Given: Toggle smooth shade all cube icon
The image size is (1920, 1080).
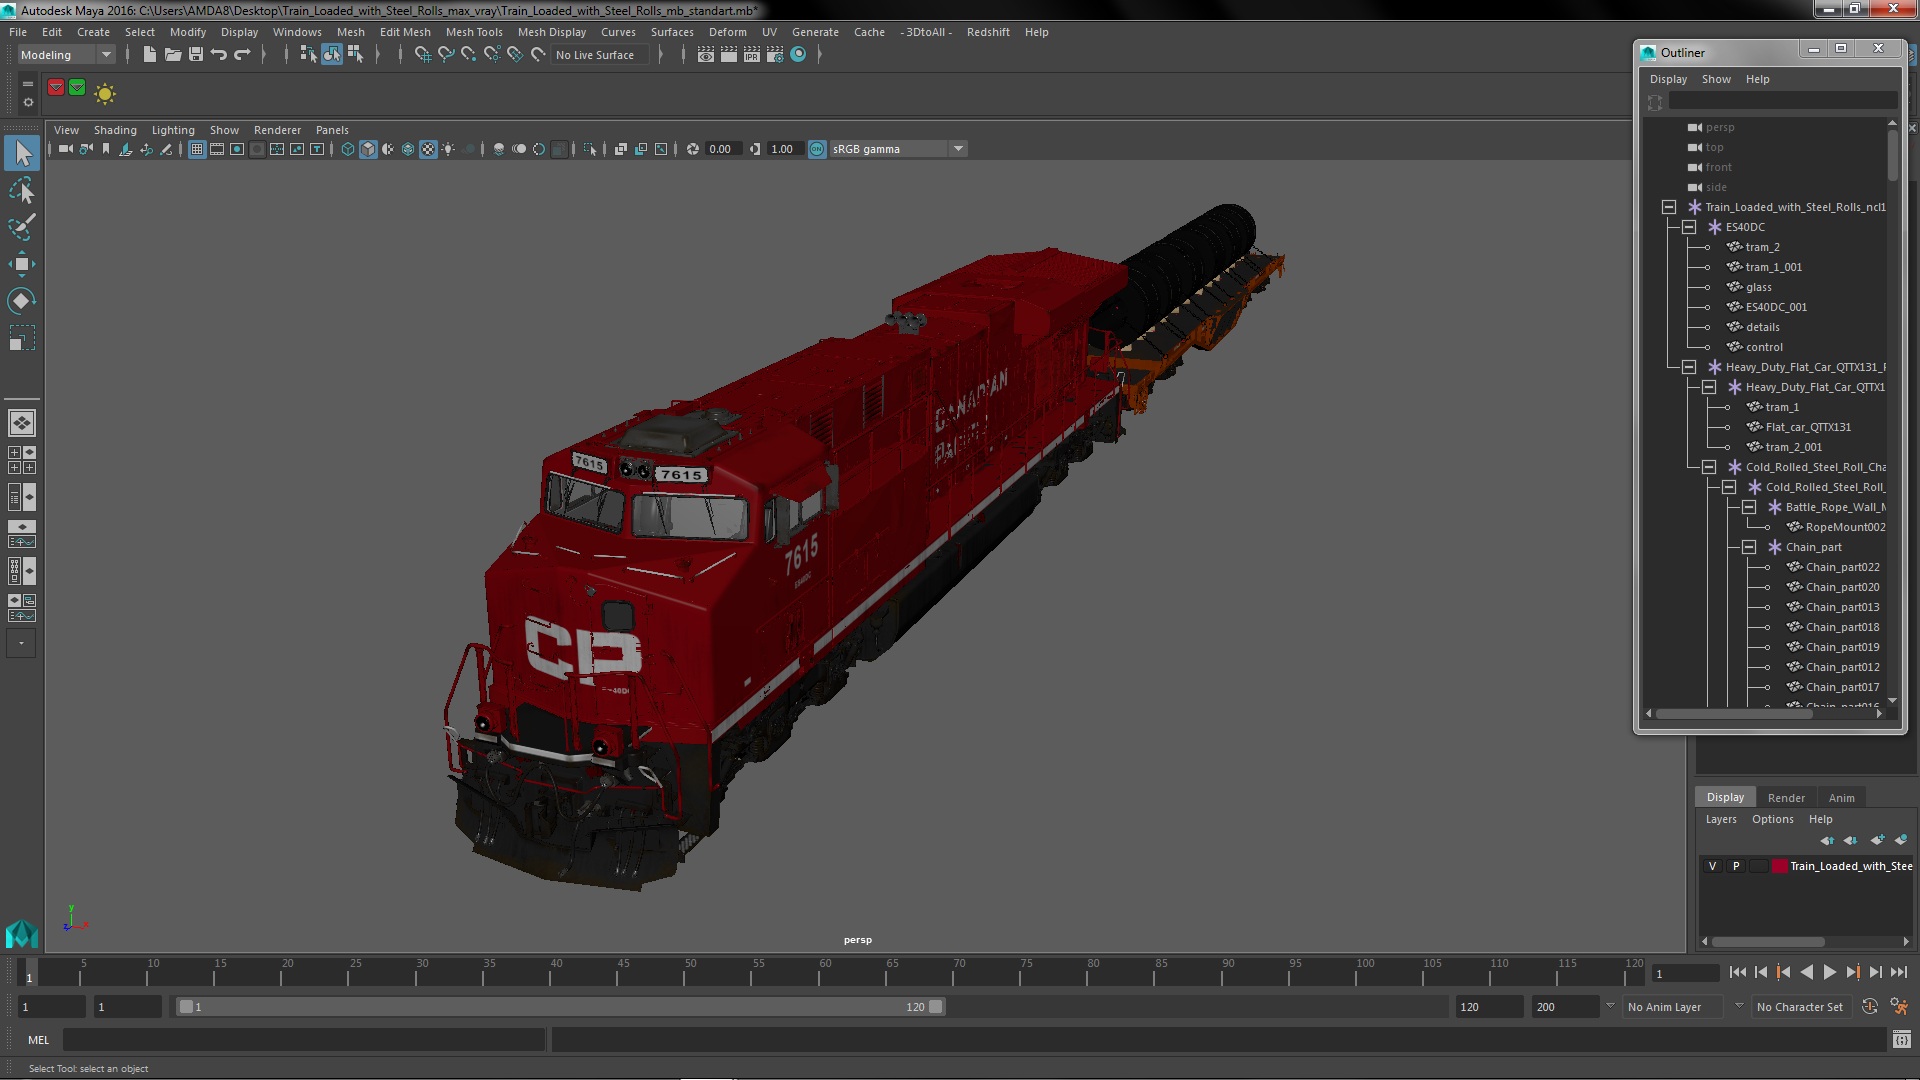Looking at the screenshot, I should coord(368,149).
